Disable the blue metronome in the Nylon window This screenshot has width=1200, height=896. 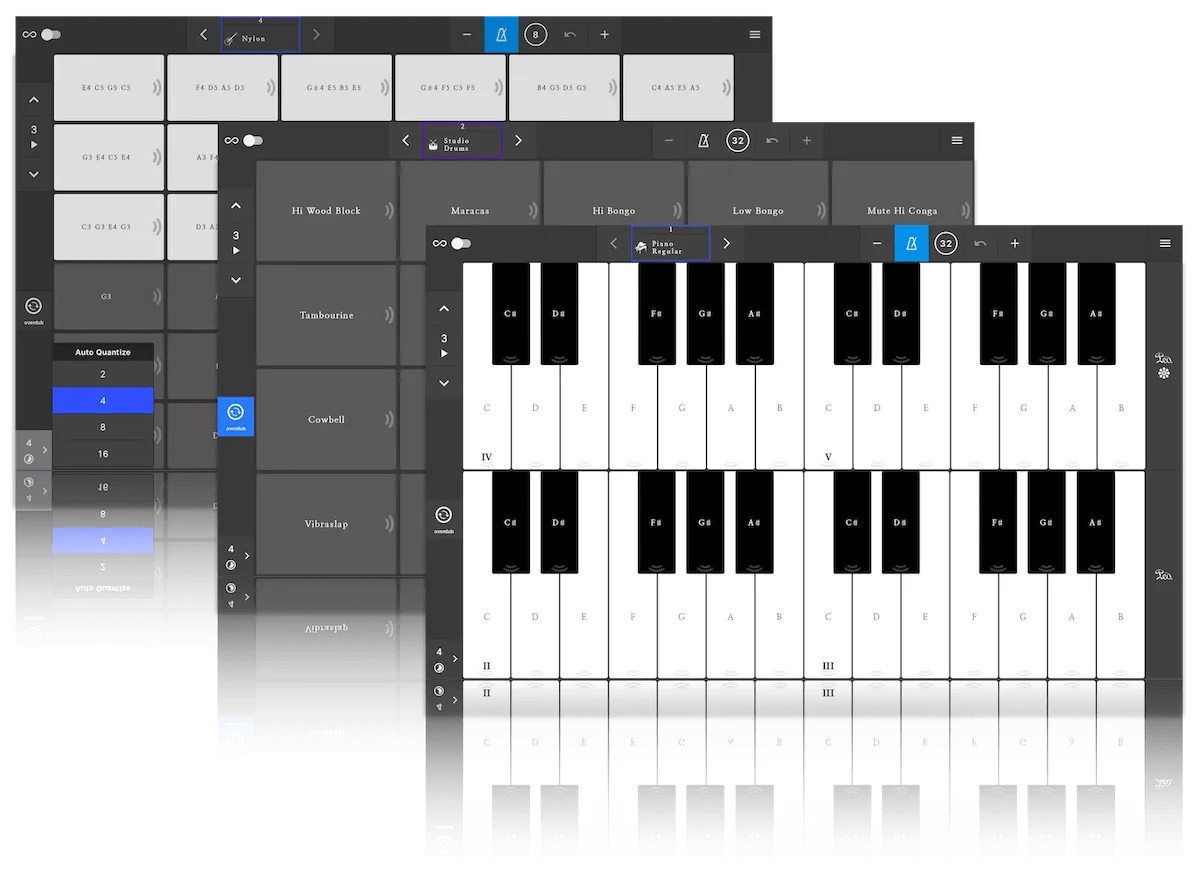501,34
